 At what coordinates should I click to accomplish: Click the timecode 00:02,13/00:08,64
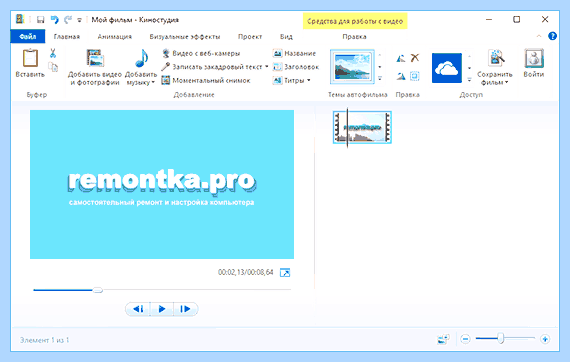(246, 272)
